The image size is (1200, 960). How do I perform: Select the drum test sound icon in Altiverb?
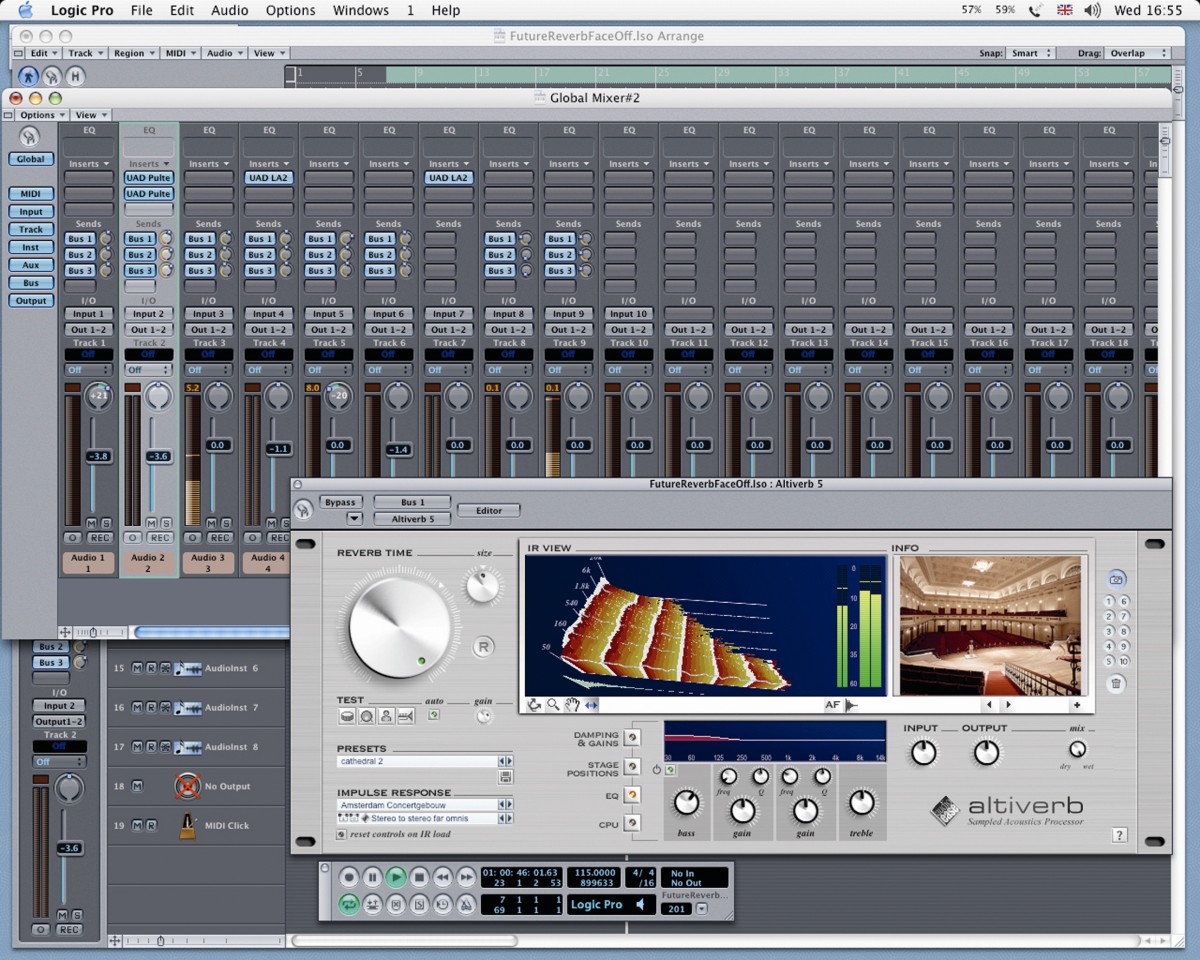point(348,716)
